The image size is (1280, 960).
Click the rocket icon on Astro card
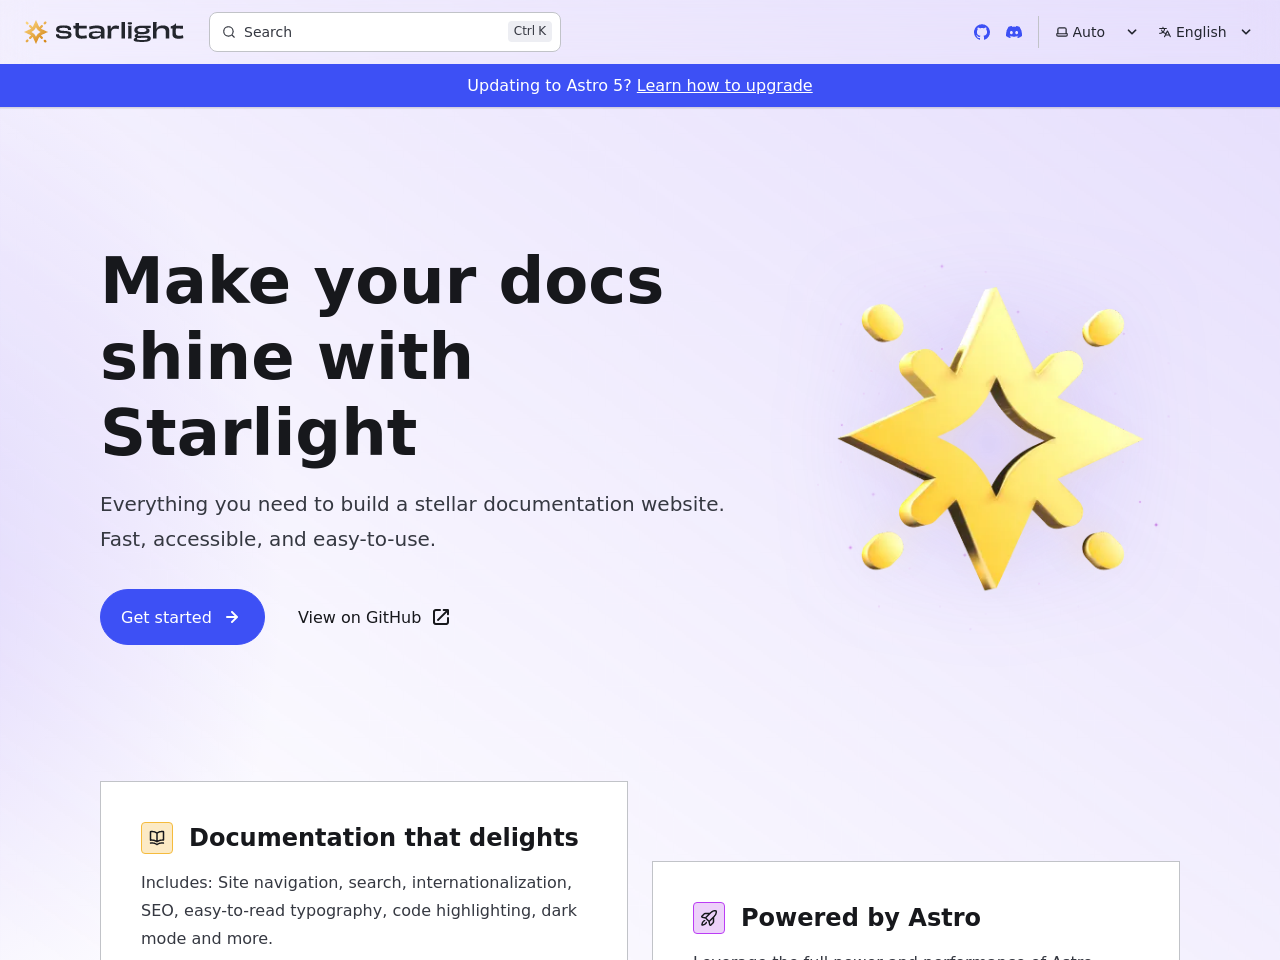[709, 918]
